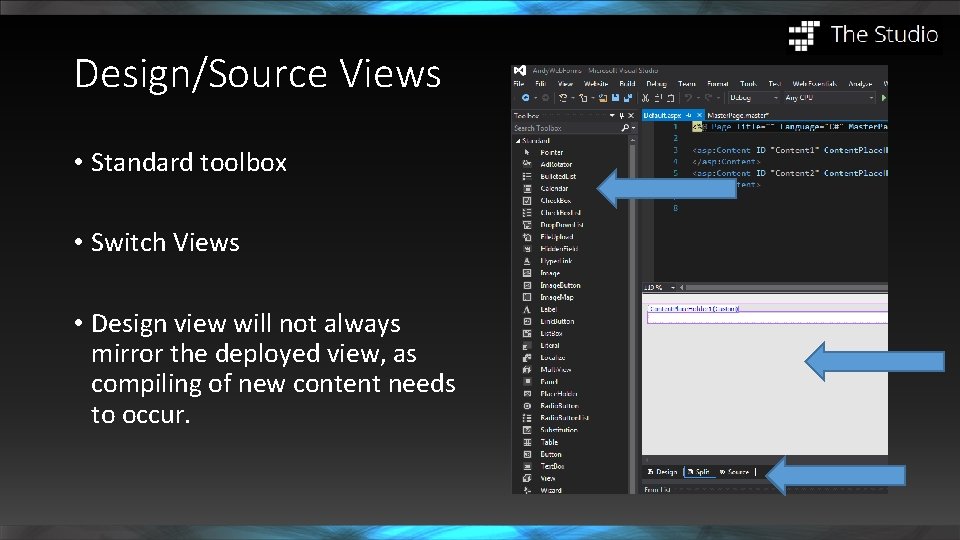Click the Save All toolbar icon
The width and height of the screenshot is (960, 540).
(628, 98)
